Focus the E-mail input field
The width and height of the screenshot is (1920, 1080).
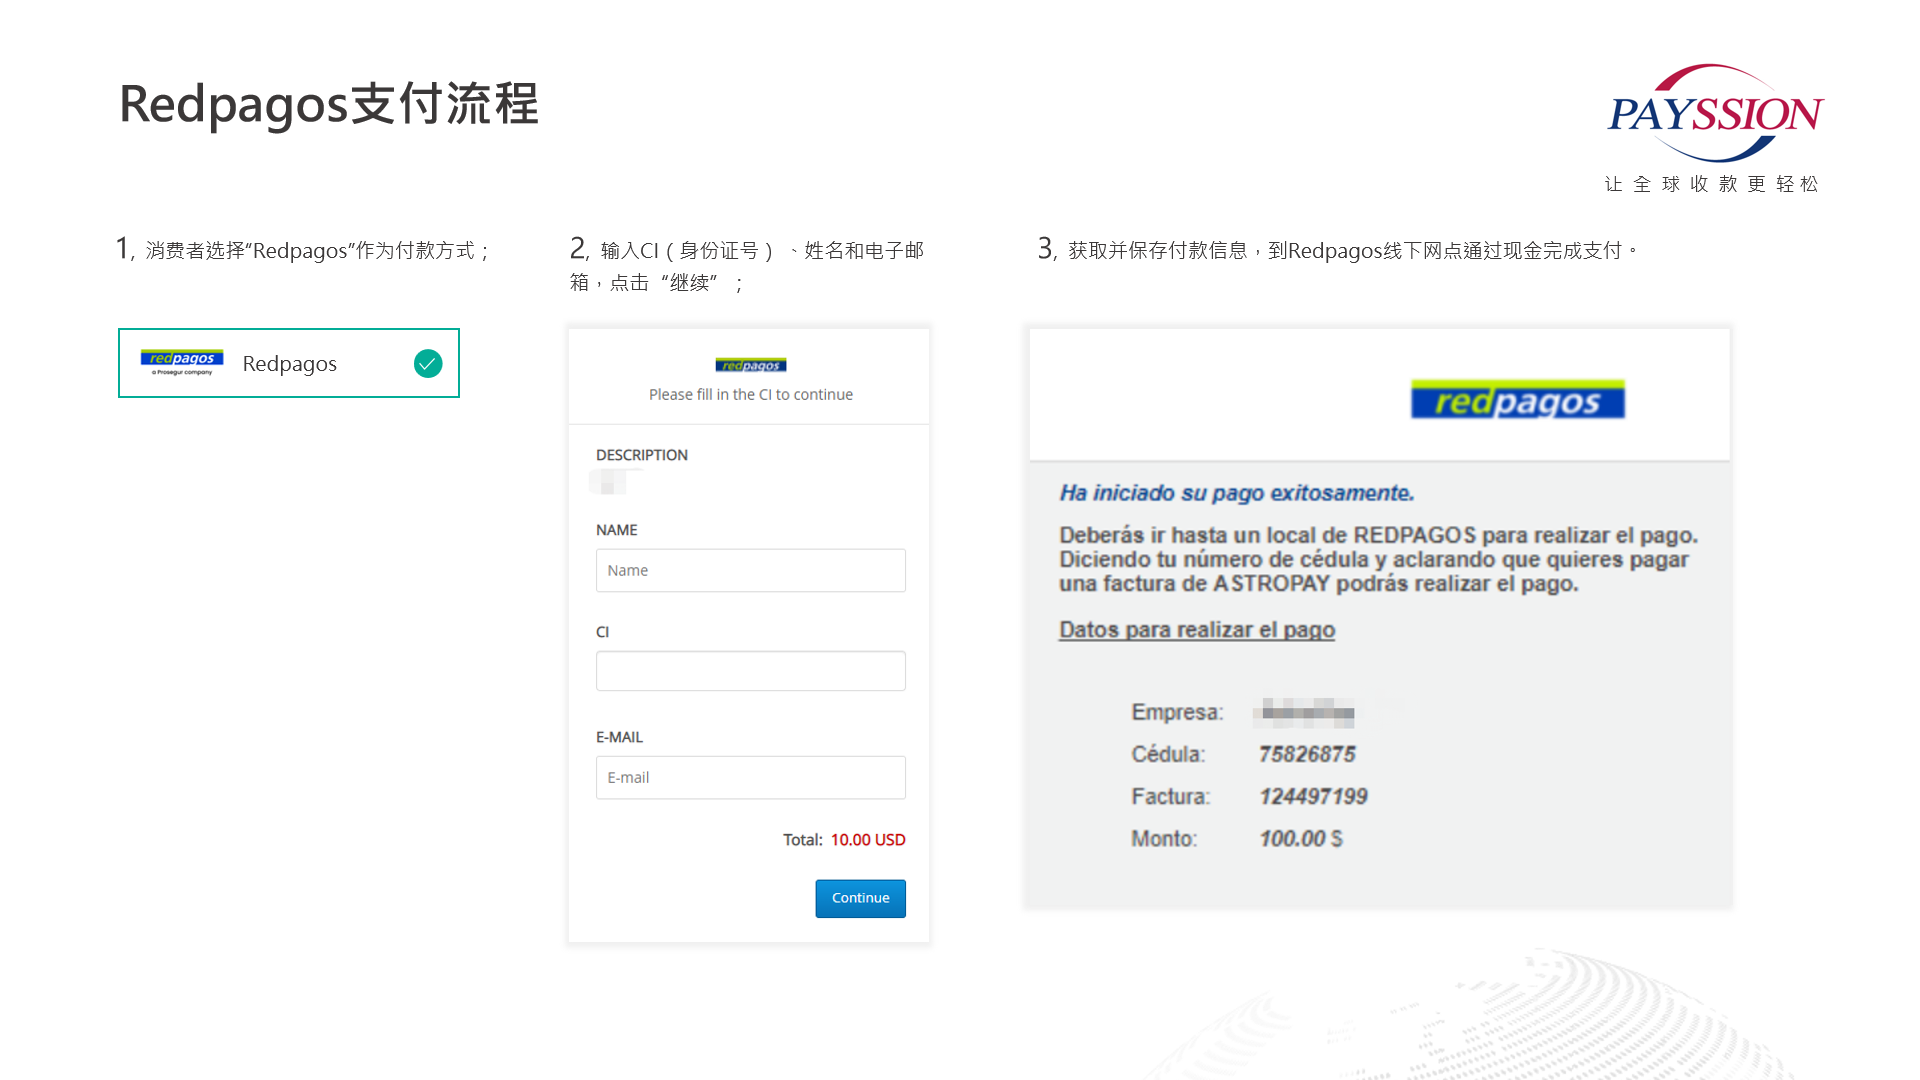(751, 777)
